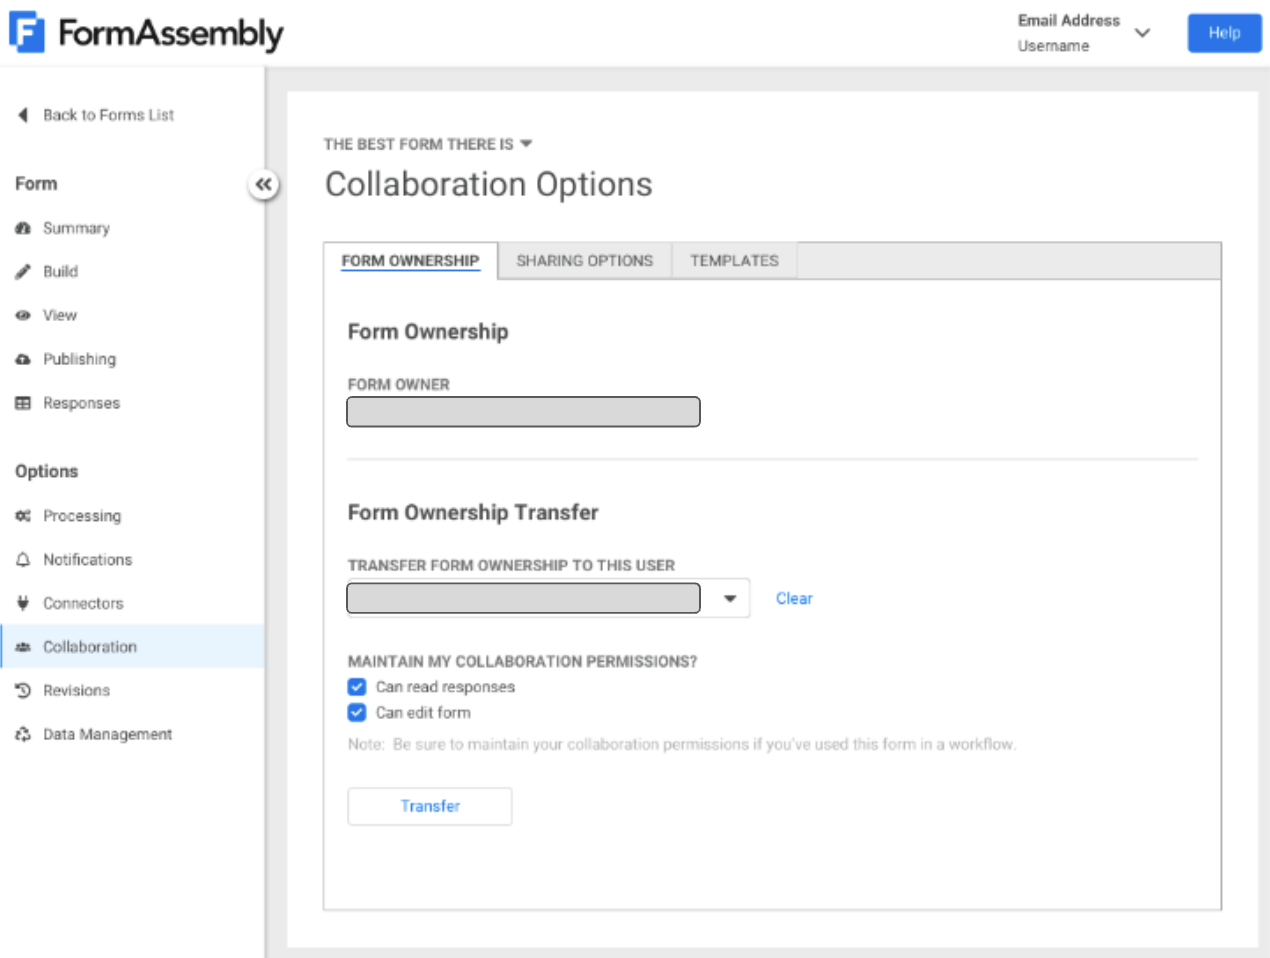Viewport: 1270px width, 958px height.
Task: Uncheck the Can read responses checkbox
Action: coord(357,687)
